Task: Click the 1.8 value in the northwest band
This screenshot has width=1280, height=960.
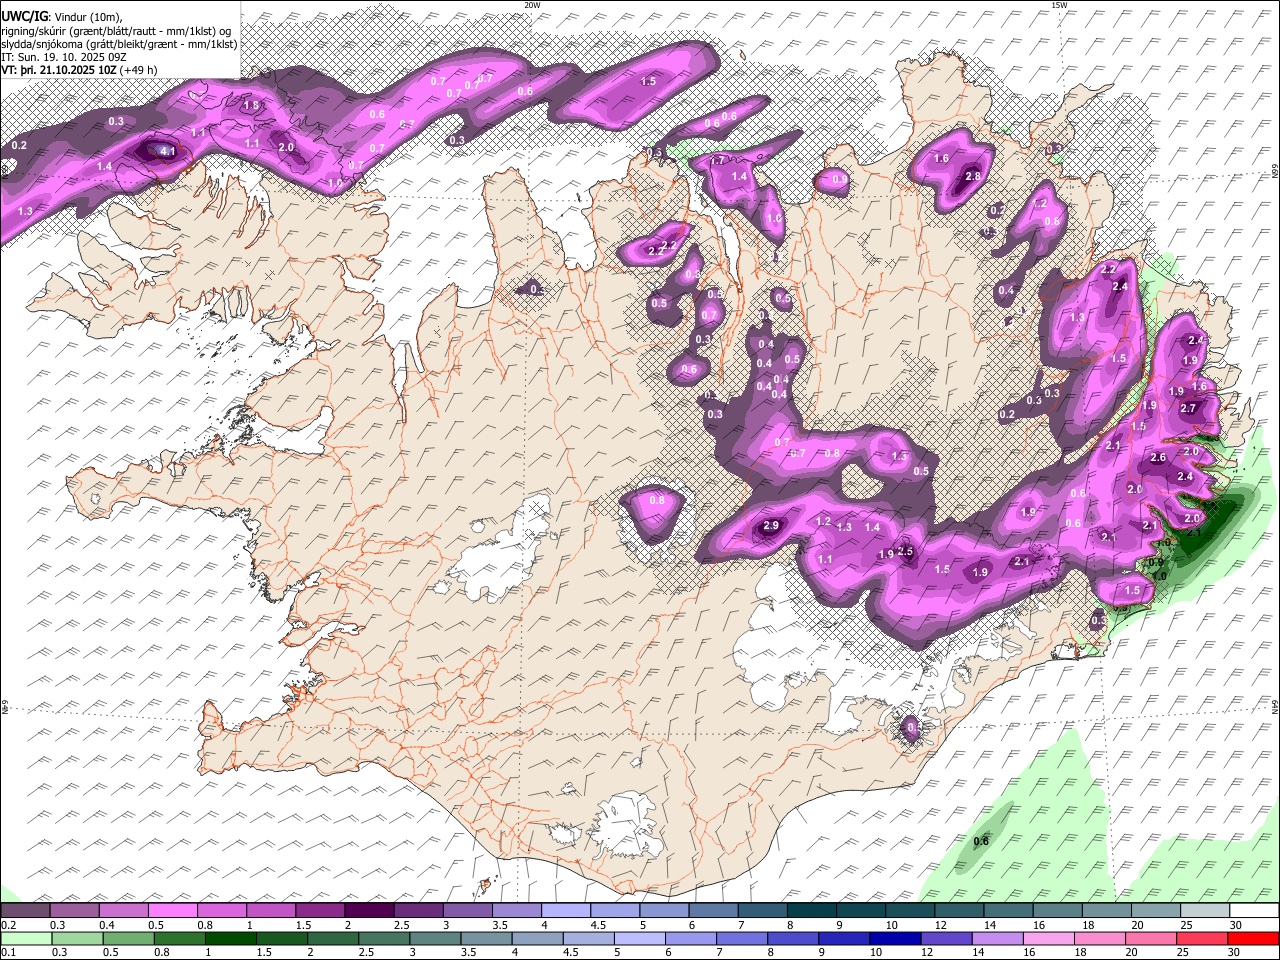Action: (x=251, y=105)
